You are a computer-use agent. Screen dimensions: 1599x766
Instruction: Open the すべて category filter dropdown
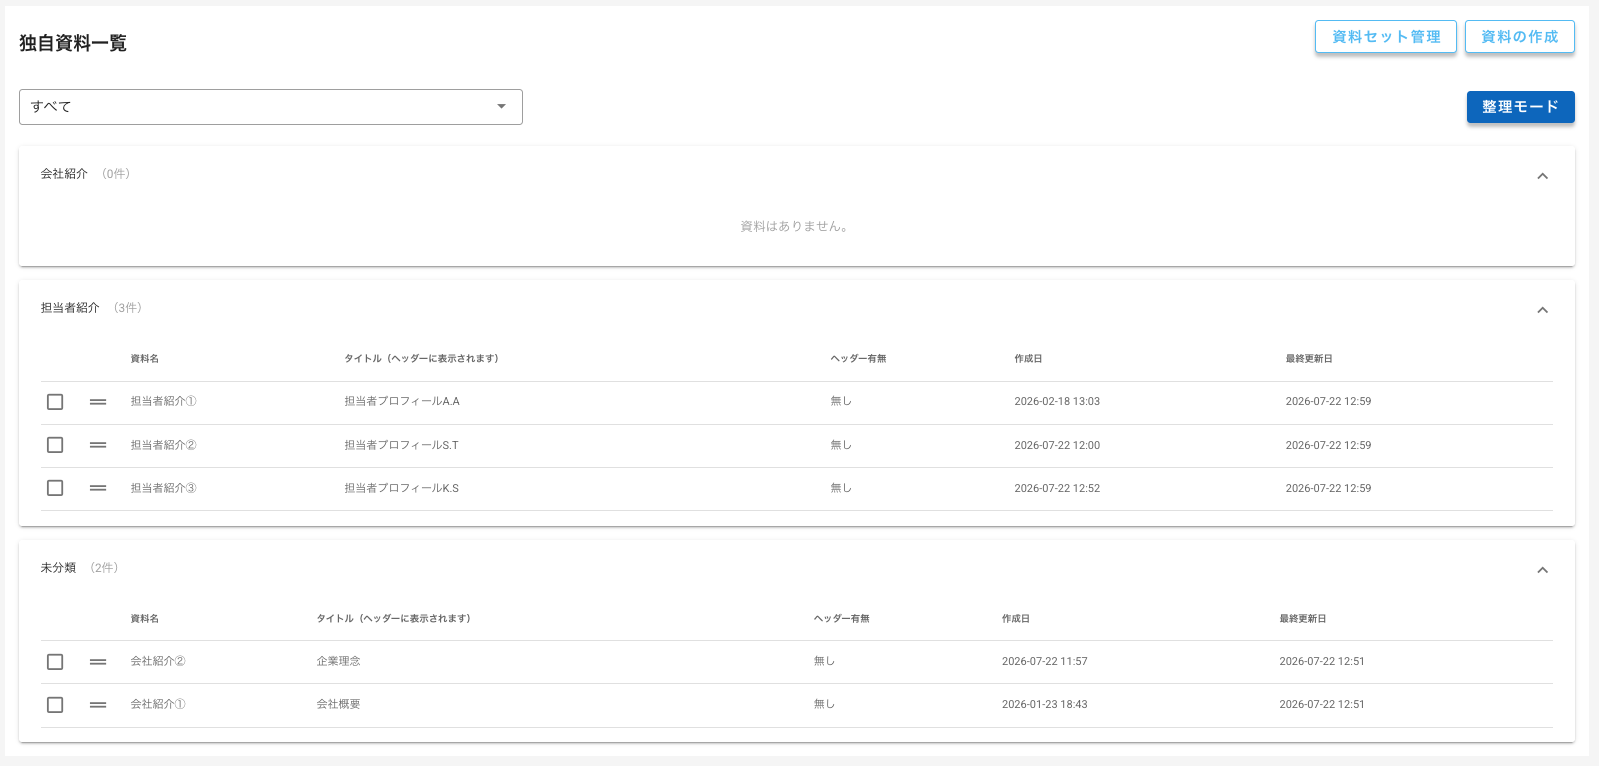[271, 107]
